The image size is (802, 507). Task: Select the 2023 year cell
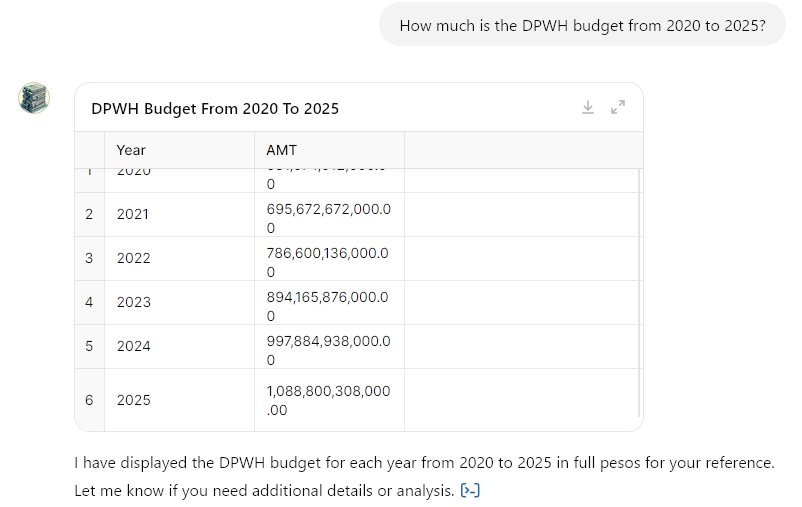180,302
